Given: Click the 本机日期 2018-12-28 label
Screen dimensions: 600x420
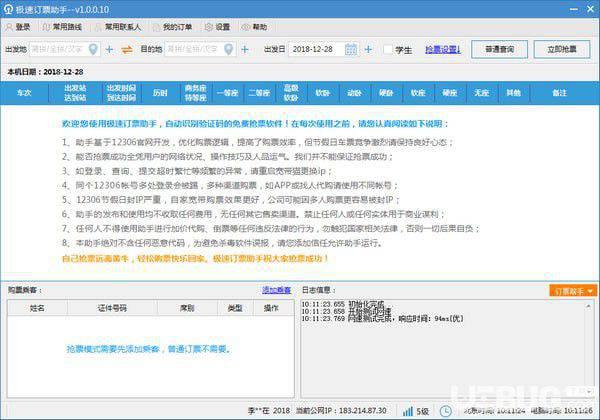Looking at the screenshot, I should 45,72.
